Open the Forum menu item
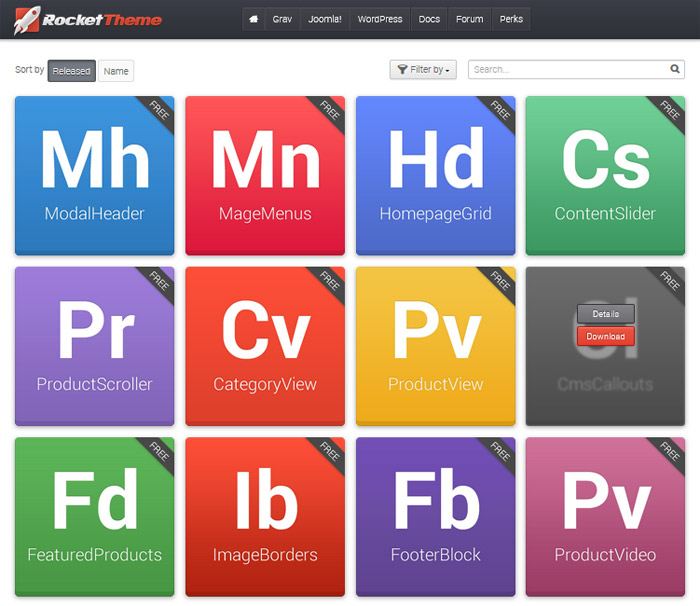 470,19
